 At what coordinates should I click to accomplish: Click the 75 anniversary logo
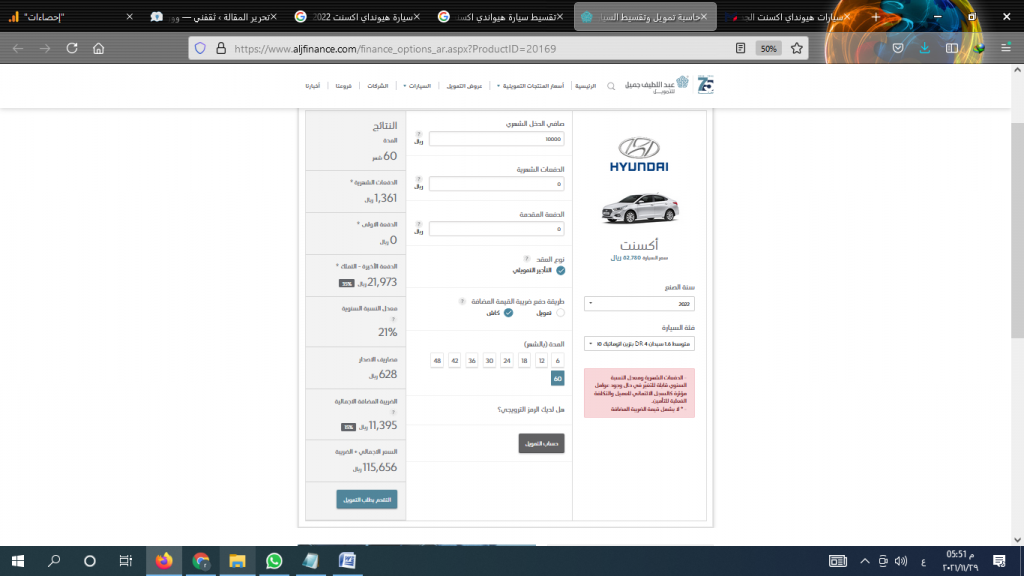705,85
